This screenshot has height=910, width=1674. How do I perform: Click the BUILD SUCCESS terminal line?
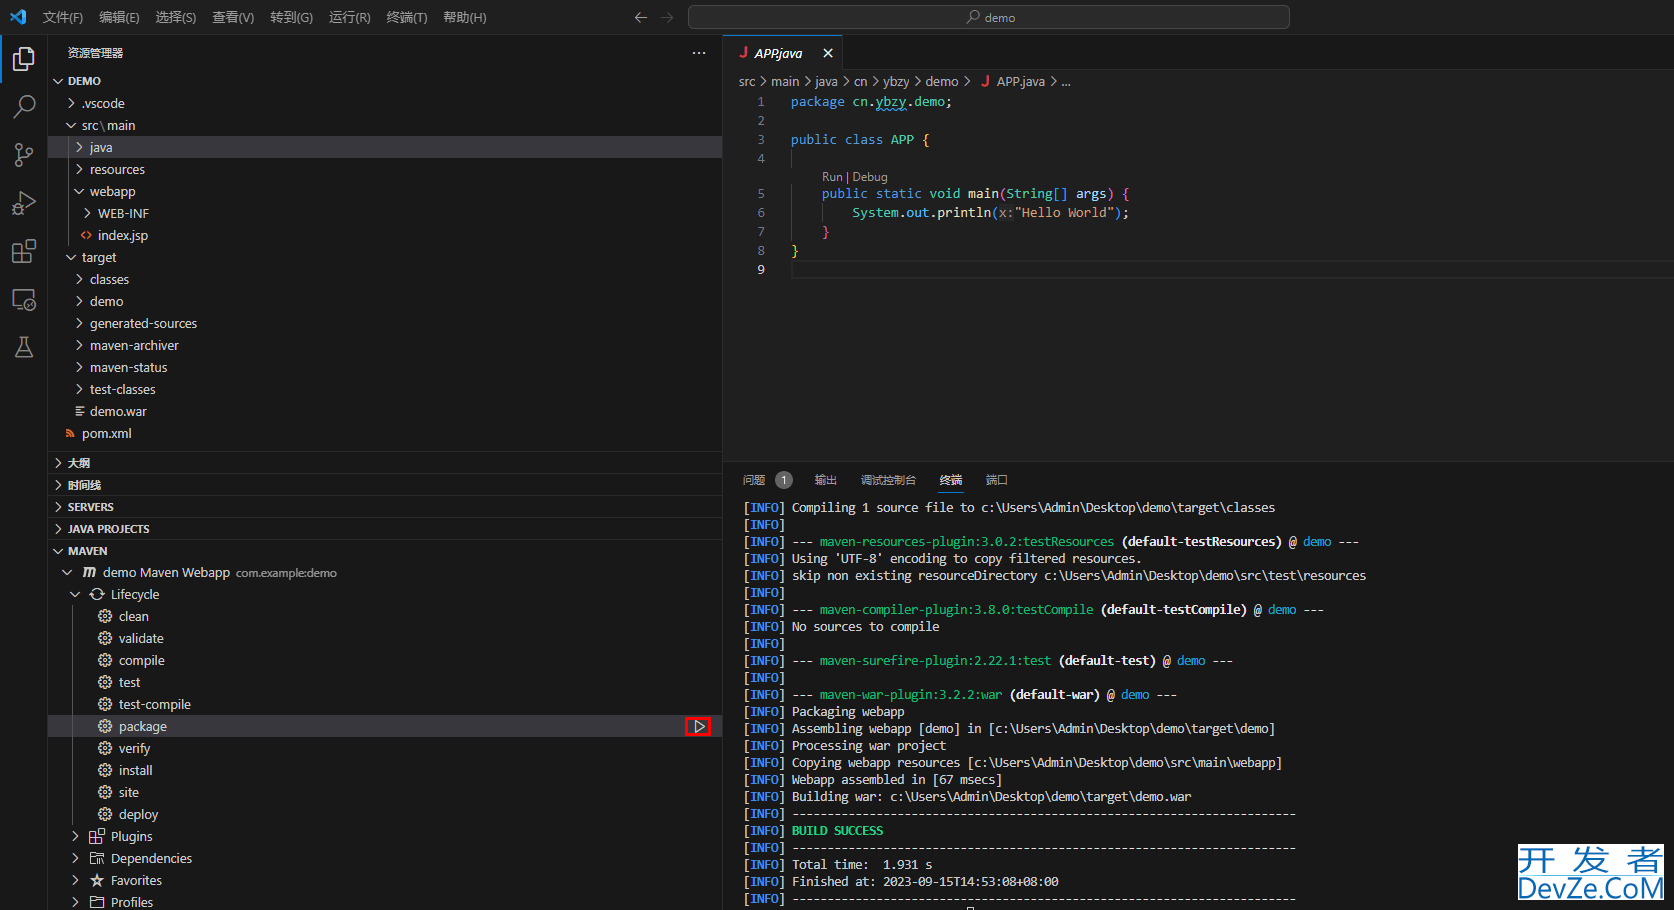837,831
